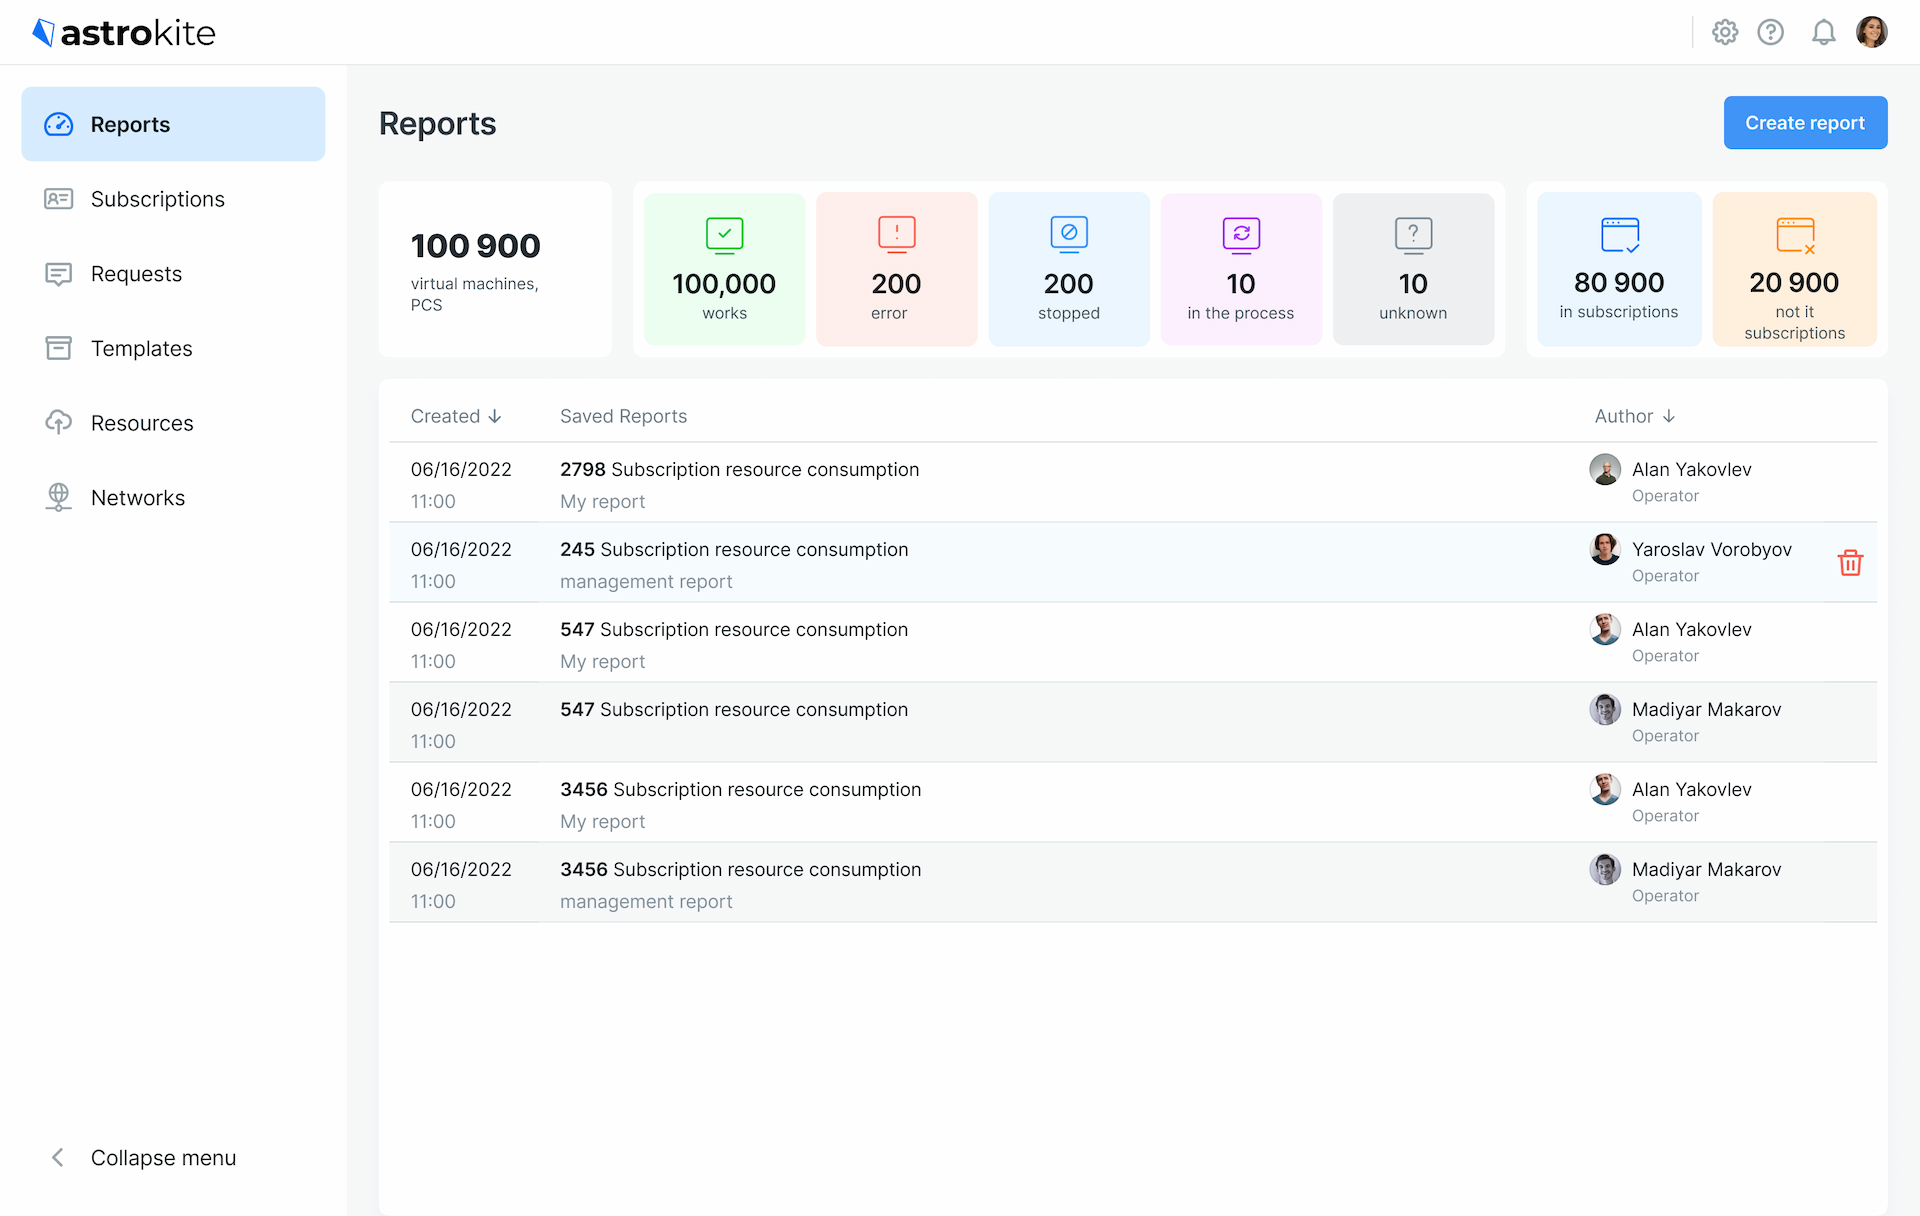
Task: Click the blue stopped monitor icon
Action: [x=1069, y=235]
